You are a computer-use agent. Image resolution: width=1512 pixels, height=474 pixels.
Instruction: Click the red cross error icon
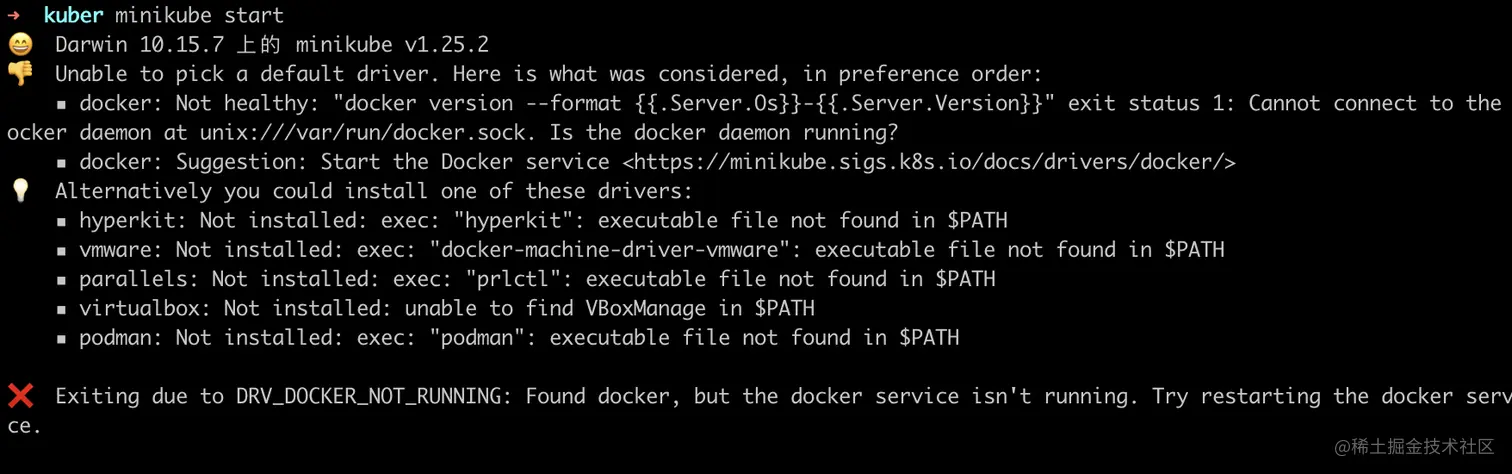click(20, 397)
